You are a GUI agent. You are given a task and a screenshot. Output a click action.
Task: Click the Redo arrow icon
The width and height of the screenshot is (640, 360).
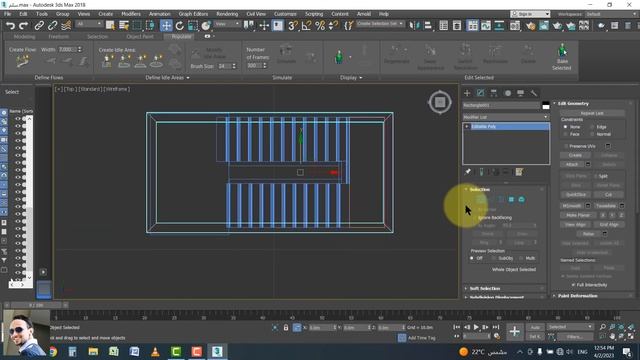24,26
